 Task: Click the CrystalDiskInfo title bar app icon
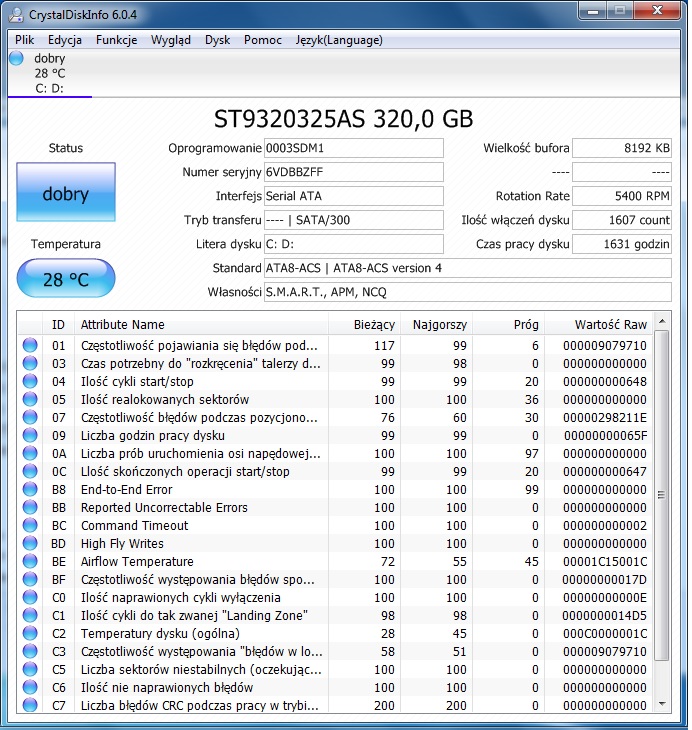click(16, 14)
